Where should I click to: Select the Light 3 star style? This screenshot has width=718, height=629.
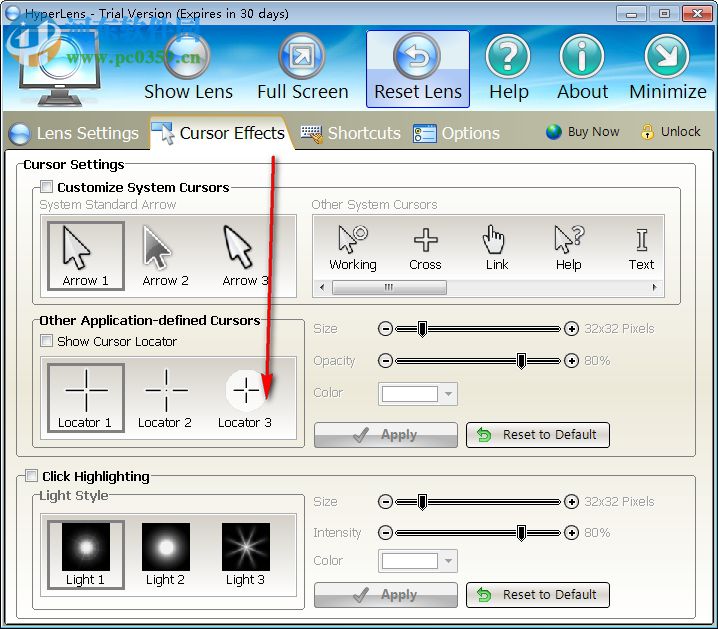point(245,554)
